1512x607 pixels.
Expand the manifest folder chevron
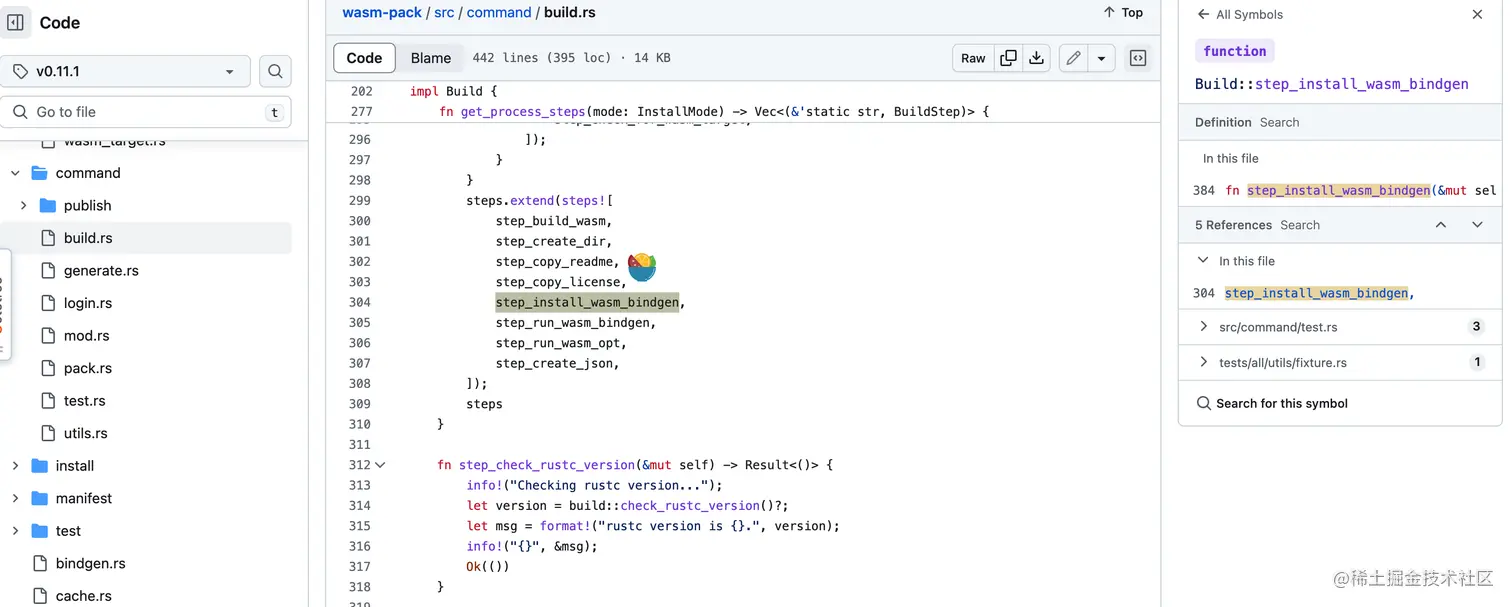[15, 498]
